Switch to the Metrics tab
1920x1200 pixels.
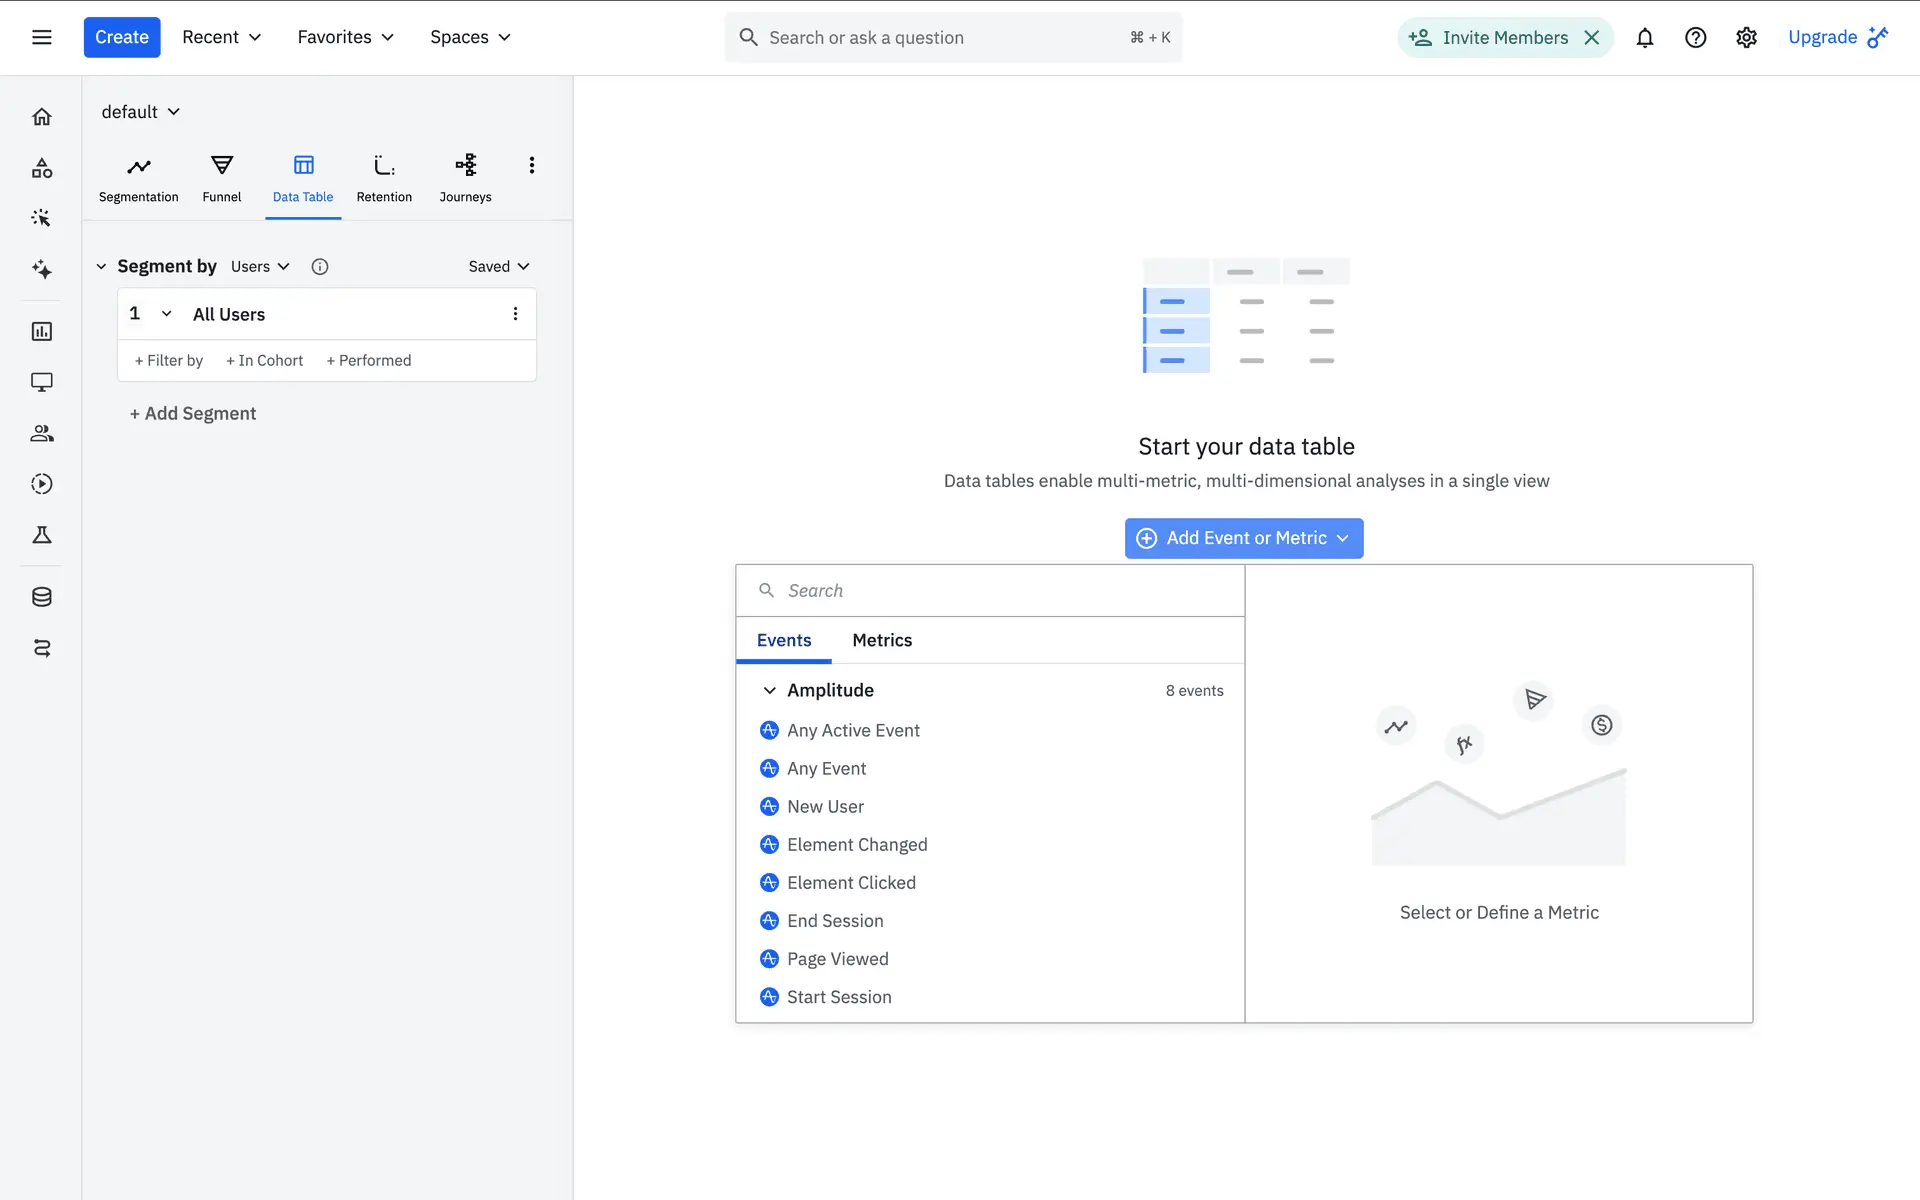[x=881, y=640]
